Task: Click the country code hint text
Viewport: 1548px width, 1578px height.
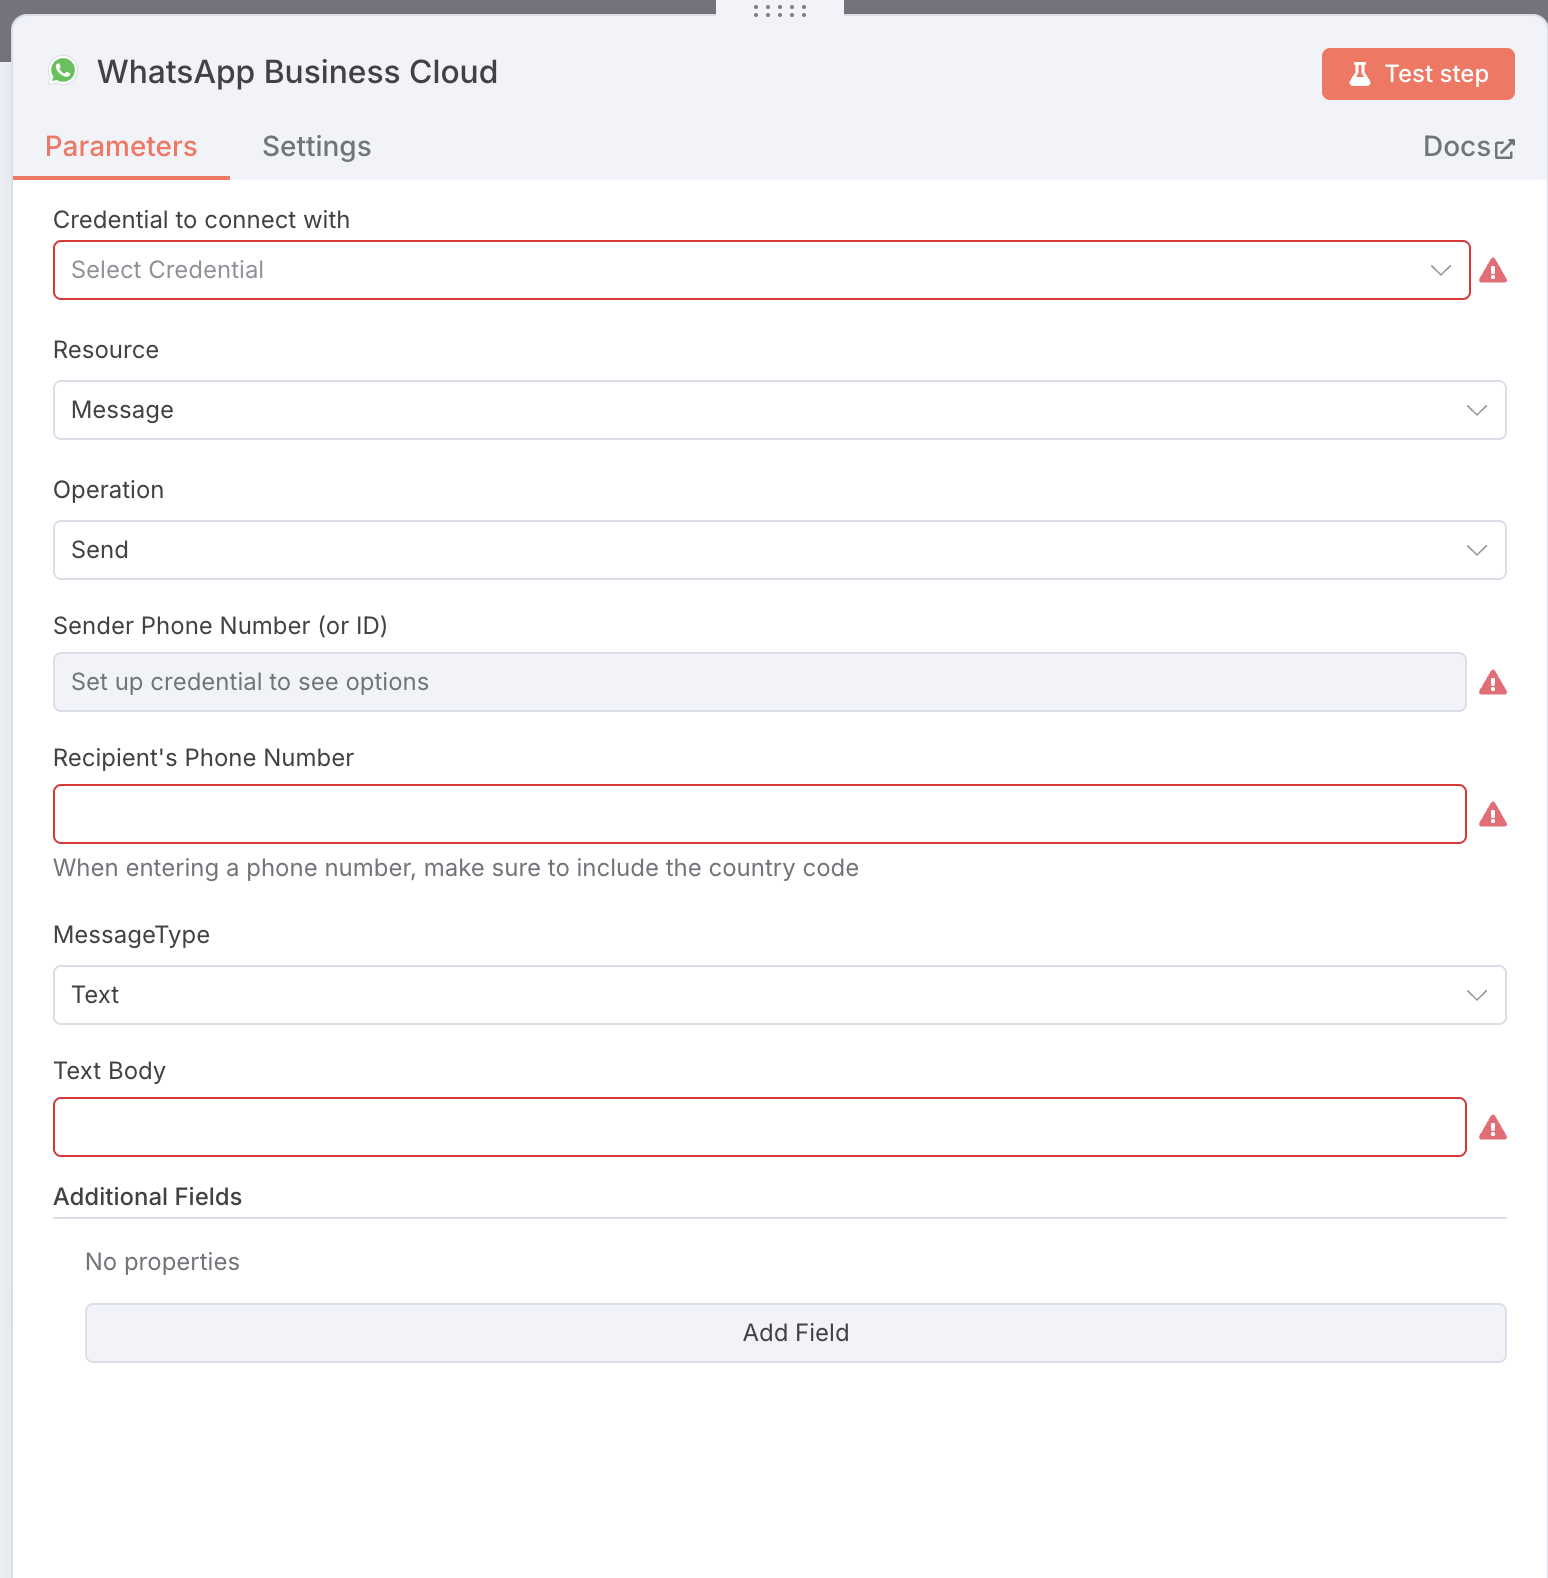Action: (456, 868)
